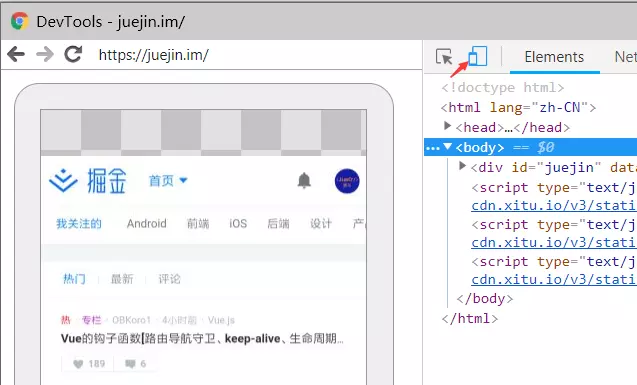Reload the page with refresh icon
The height and width of the screenshot is (385, 637).
[x=73, y=54]
